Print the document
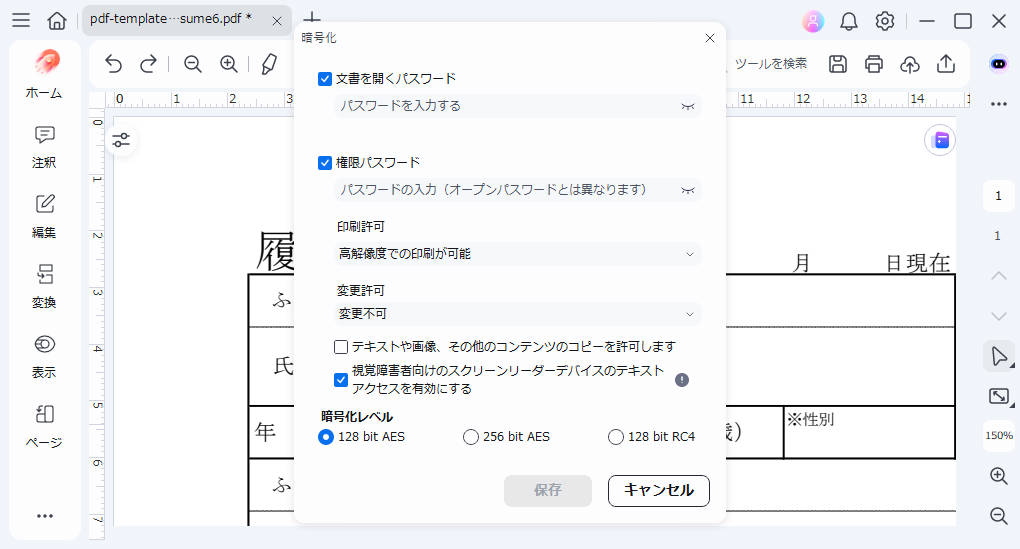 click(874, 64)
